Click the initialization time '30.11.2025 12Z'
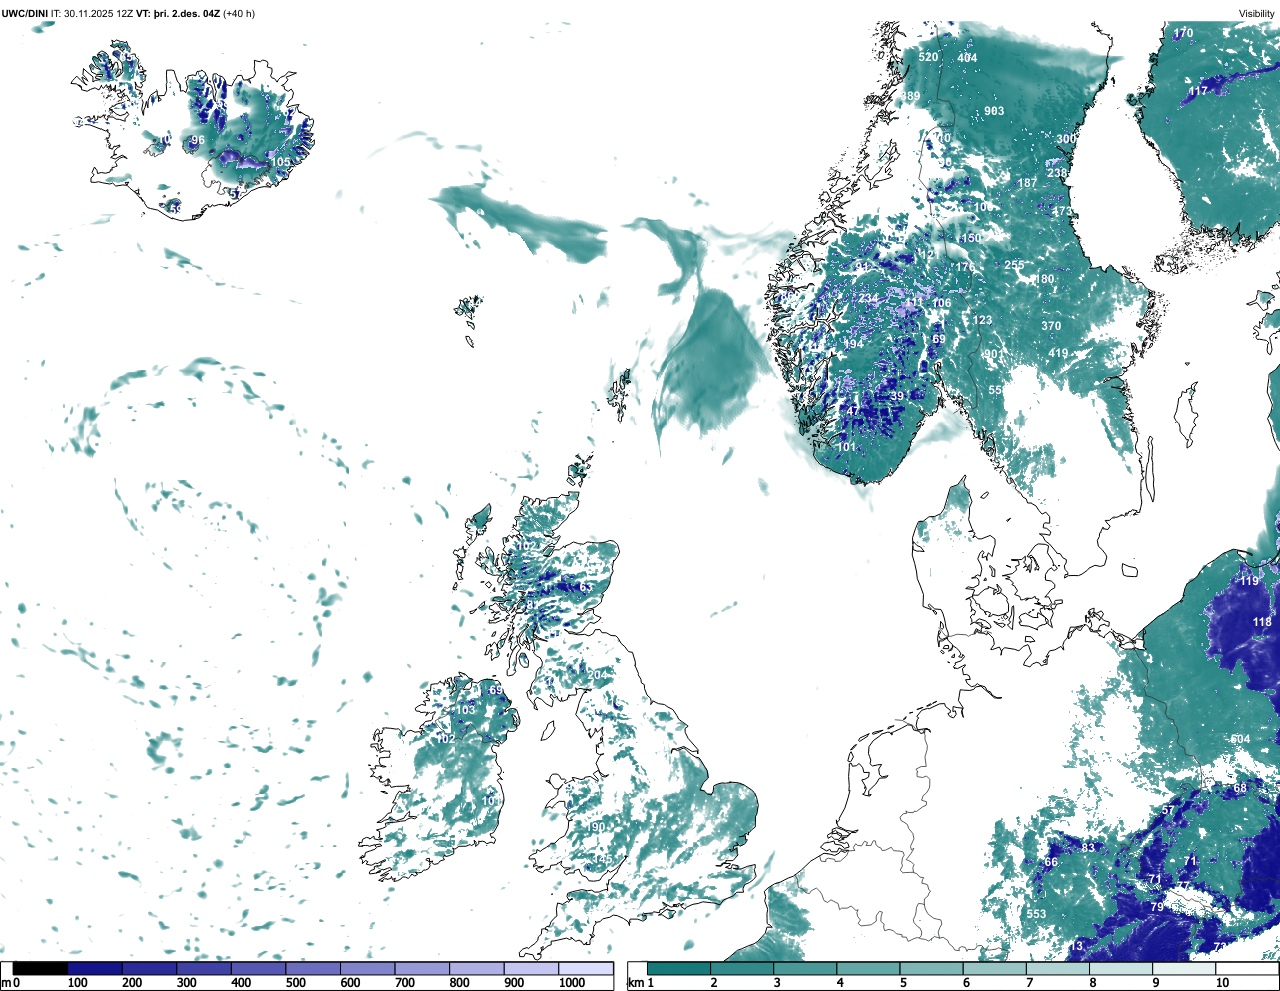Screen dimensions: 1280x991 coord(100,13)
